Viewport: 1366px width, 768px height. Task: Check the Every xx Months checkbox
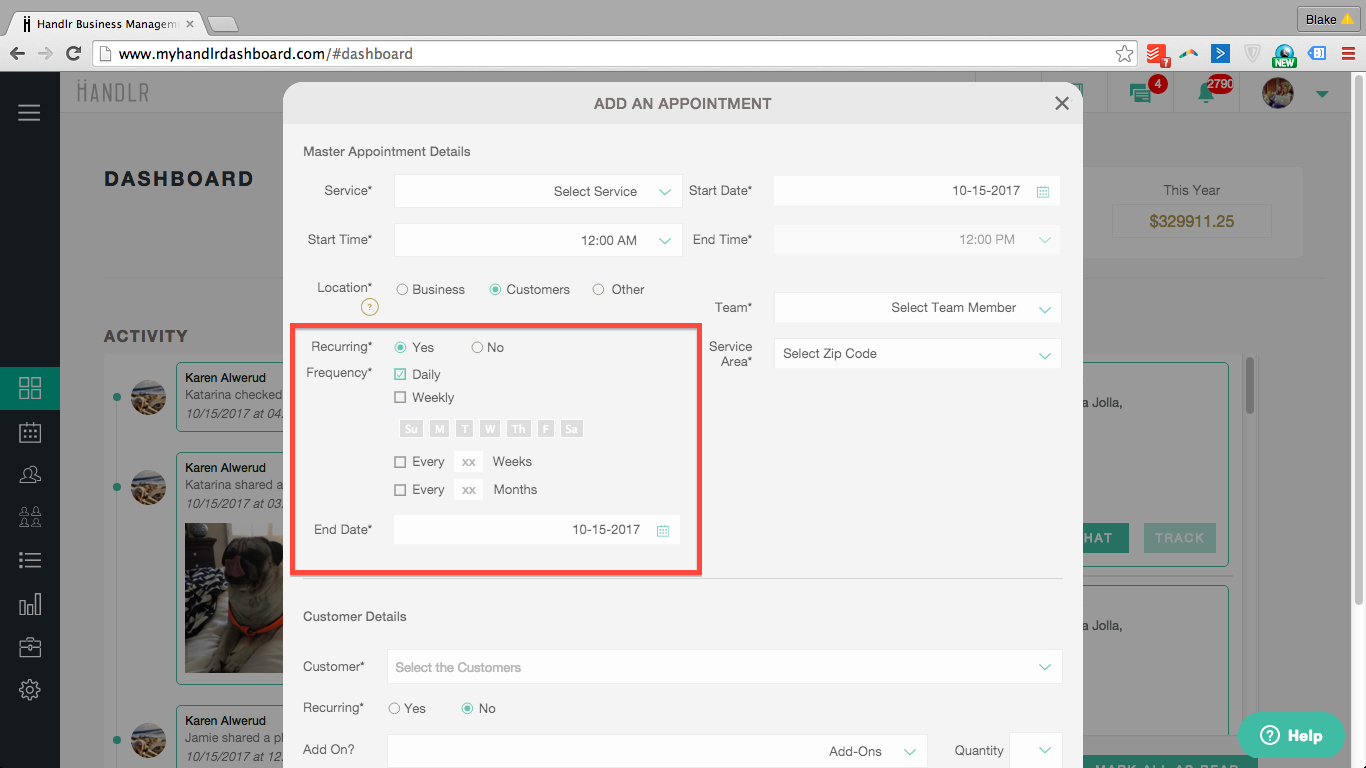pos(400,490)
